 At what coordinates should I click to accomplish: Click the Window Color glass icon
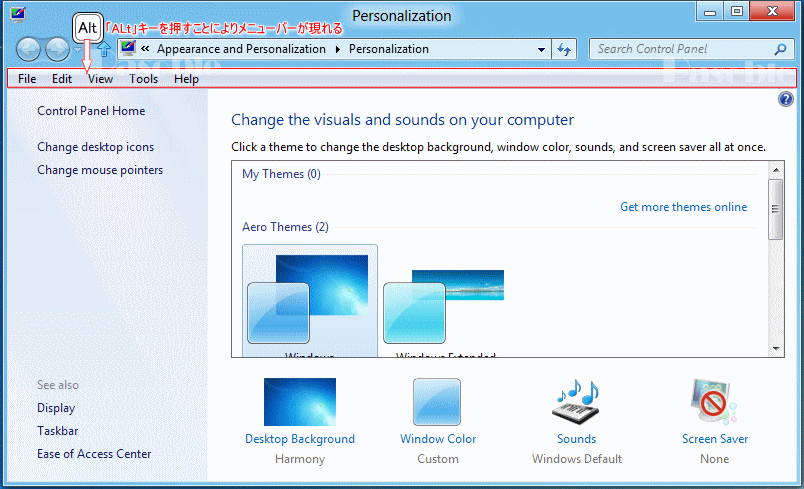[x=437, y=402]
